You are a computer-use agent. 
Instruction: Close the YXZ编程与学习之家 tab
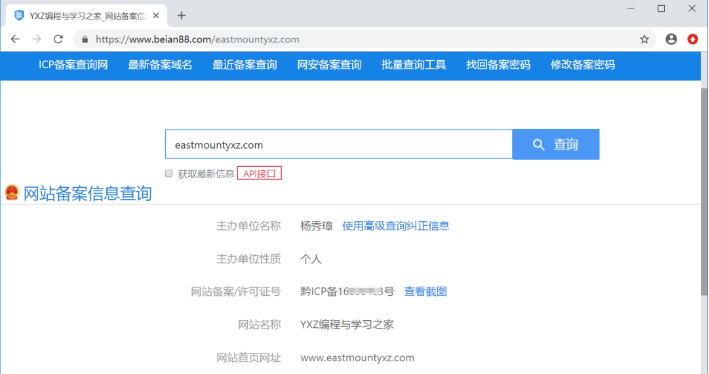coord(156,16)
